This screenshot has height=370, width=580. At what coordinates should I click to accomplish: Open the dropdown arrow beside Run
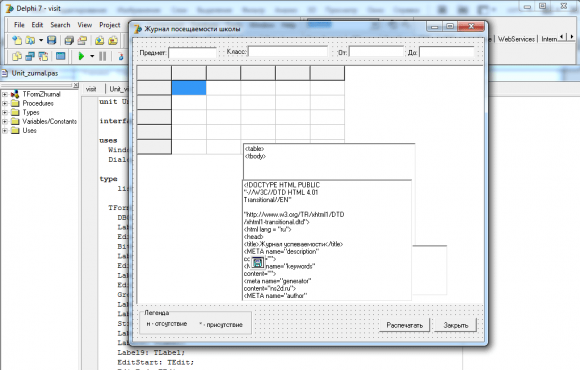[92, 56]
